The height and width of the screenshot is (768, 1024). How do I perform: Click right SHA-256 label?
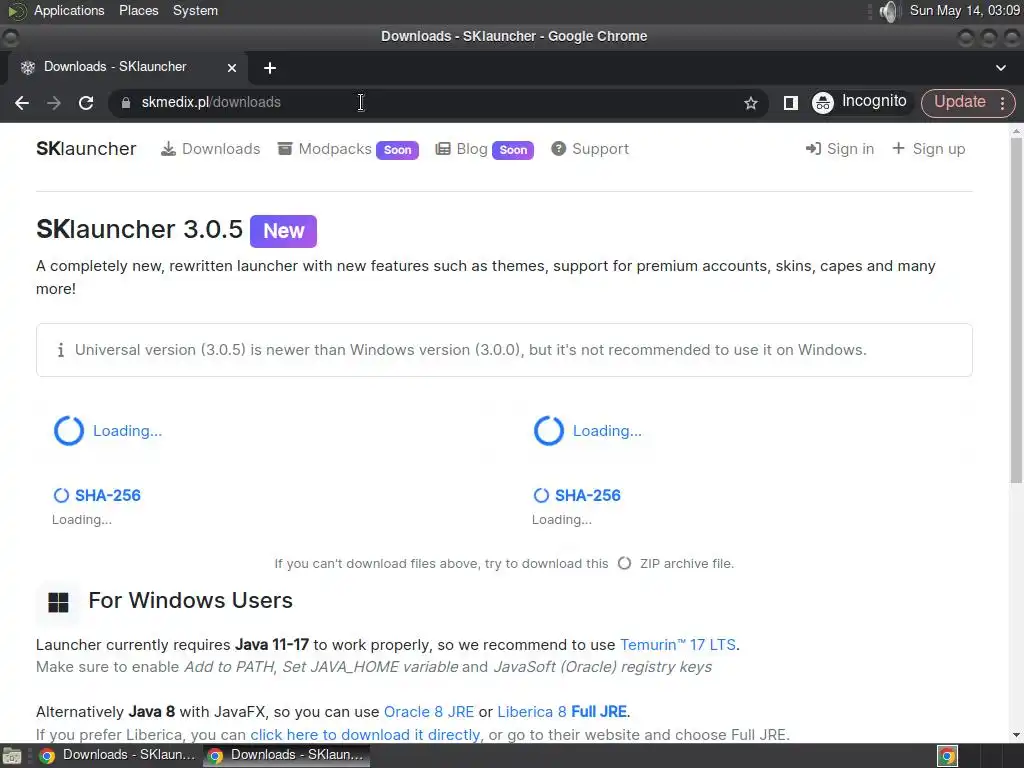pyautogui.click(x=588, y=496)
